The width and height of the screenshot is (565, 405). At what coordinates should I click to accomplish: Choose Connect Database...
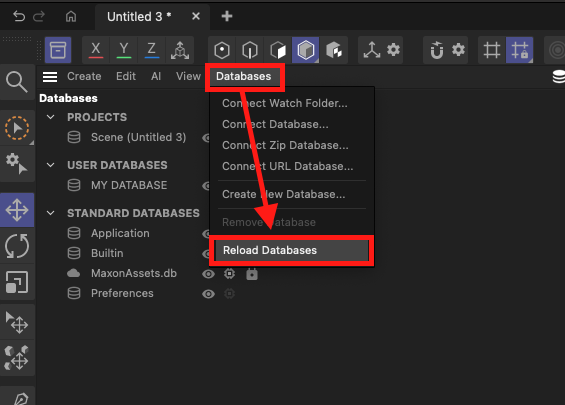[275, 124]
